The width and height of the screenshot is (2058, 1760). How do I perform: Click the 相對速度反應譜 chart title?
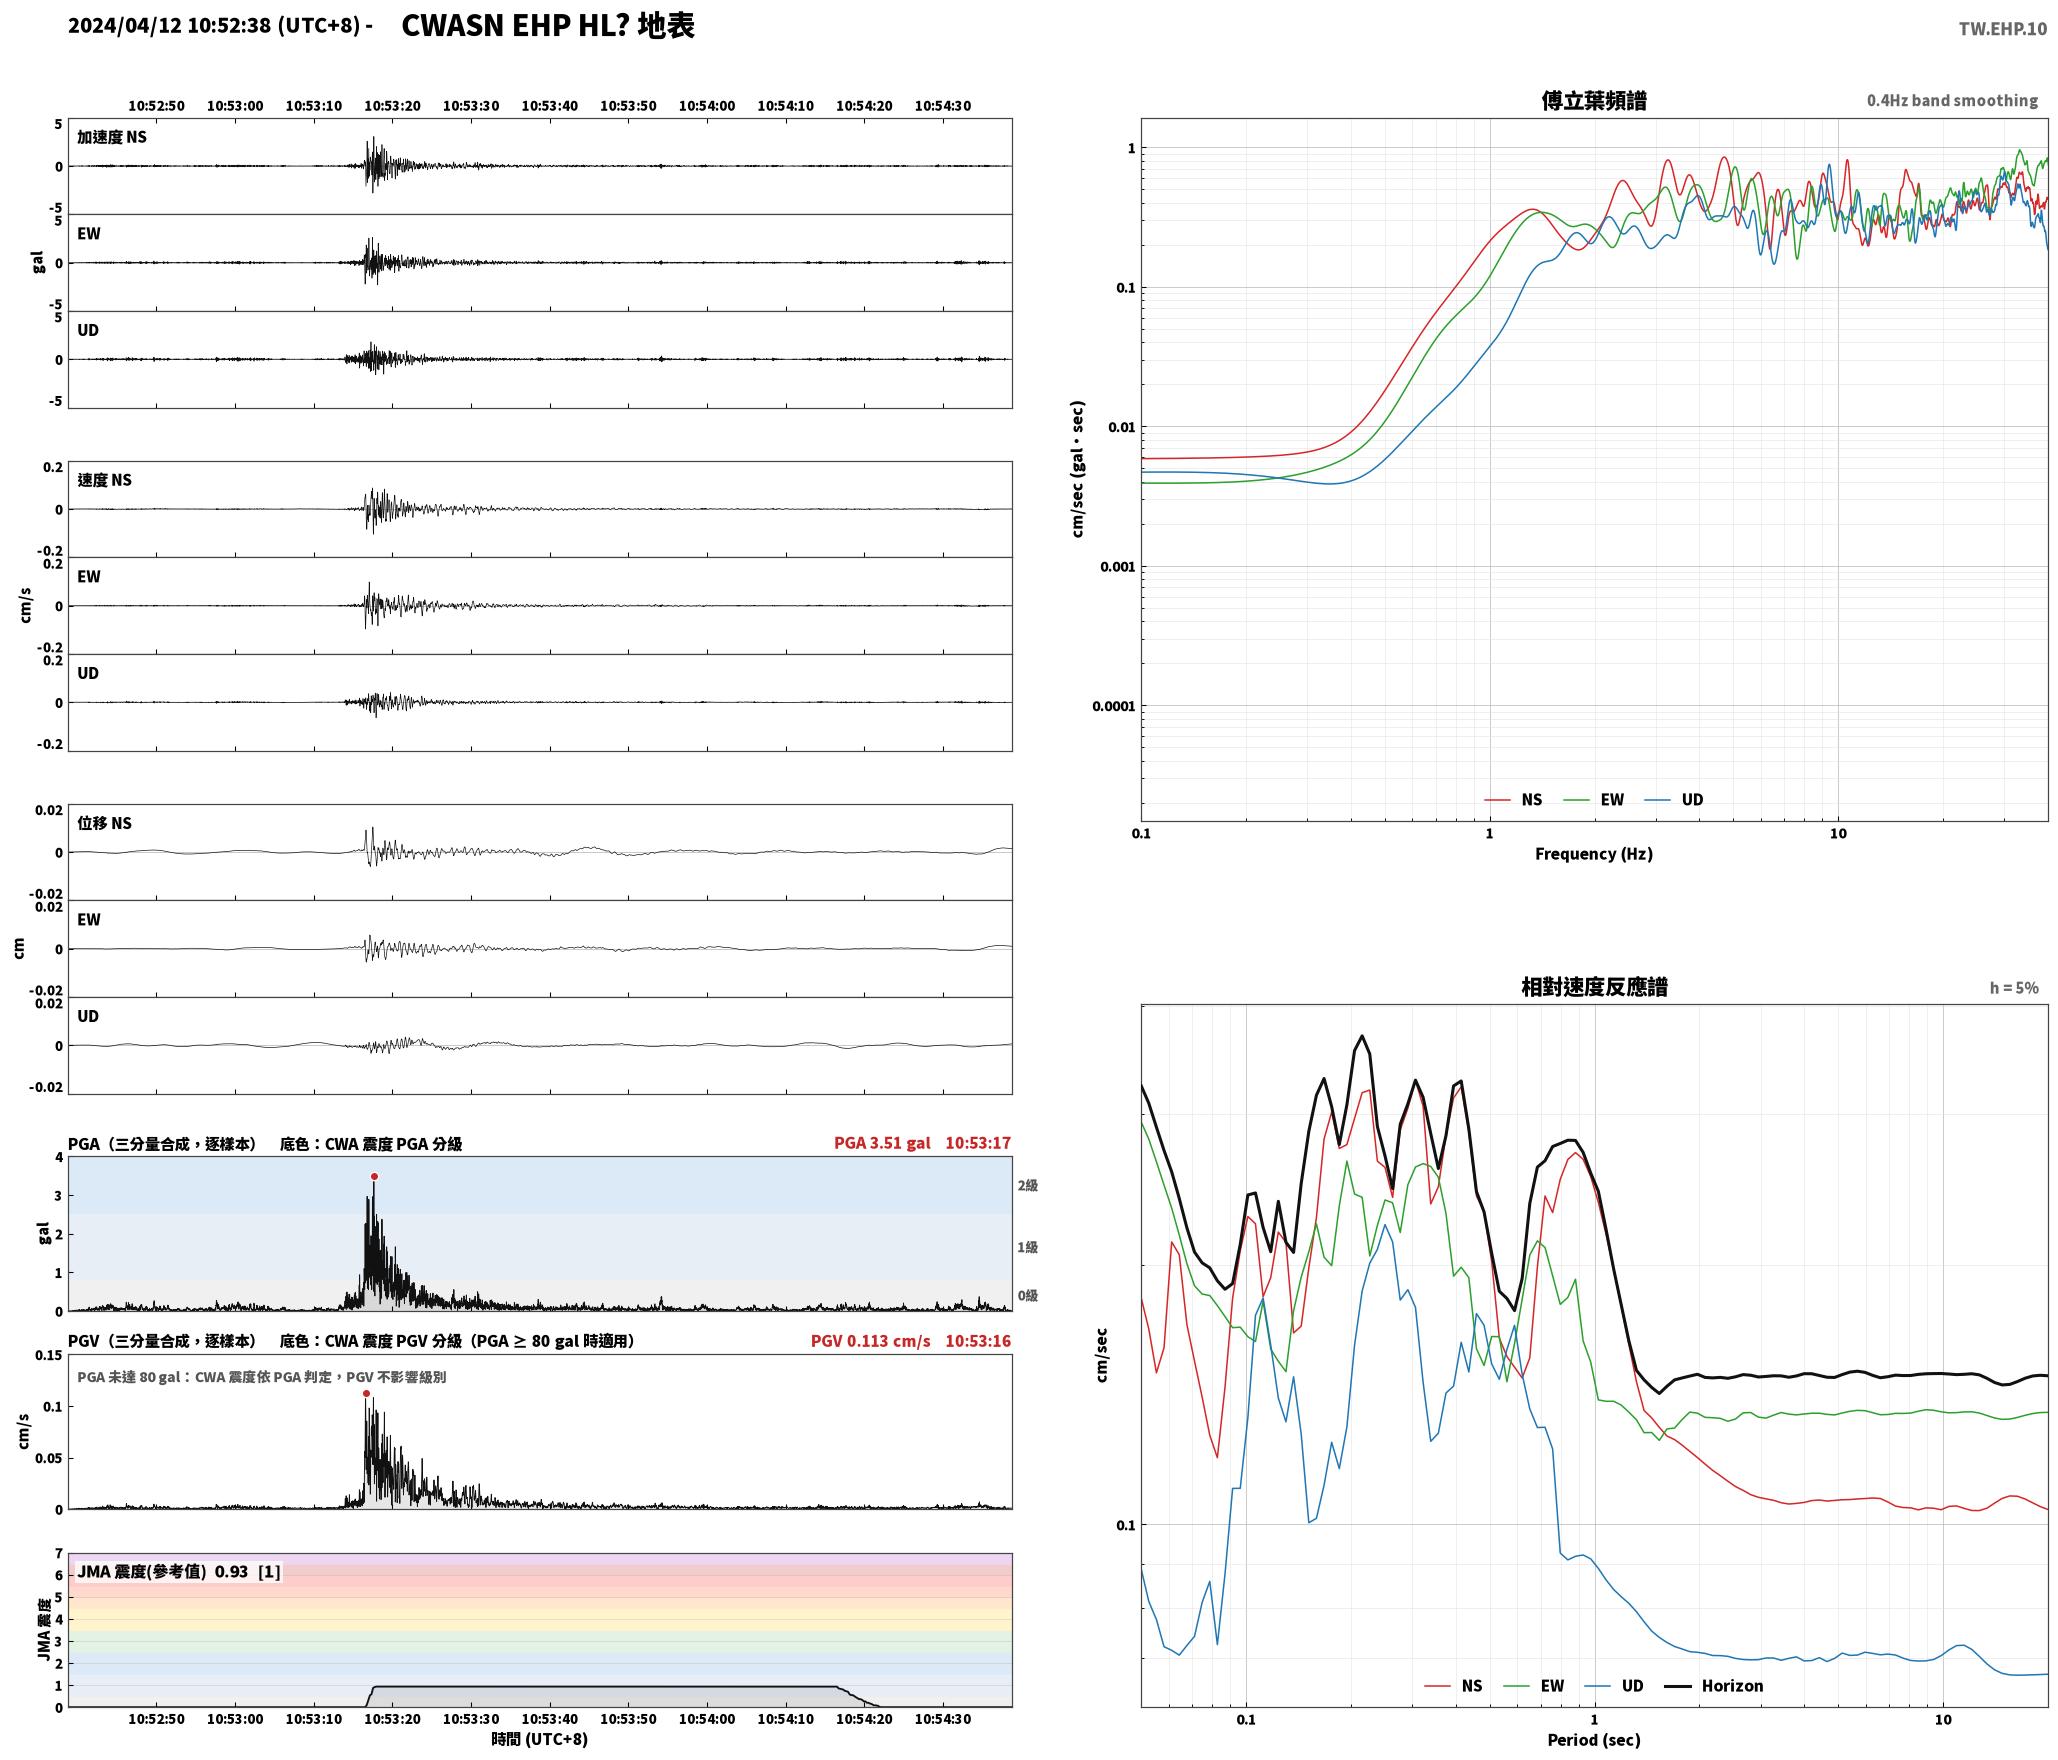pos(1594,987)
